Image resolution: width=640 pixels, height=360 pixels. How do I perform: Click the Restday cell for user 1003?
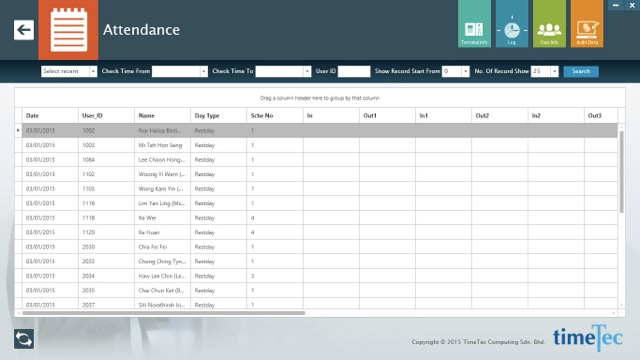[x=218, y=145]
